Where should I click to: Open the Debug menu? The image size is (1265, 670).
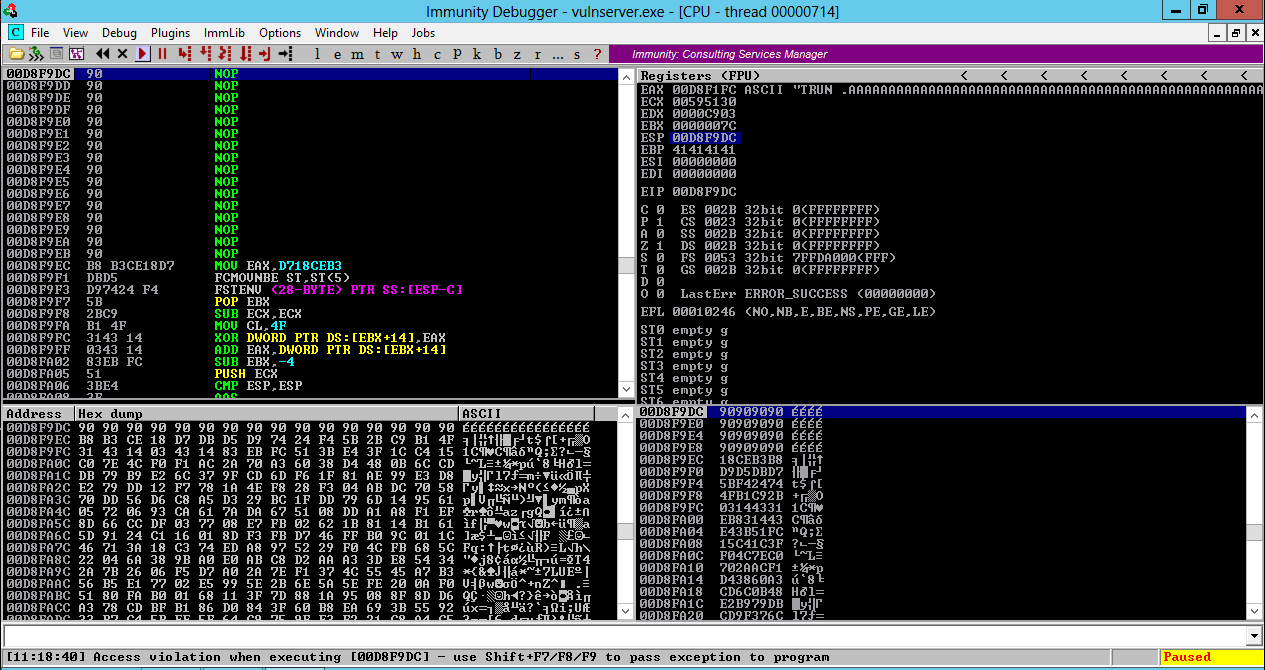pos(120,33)
